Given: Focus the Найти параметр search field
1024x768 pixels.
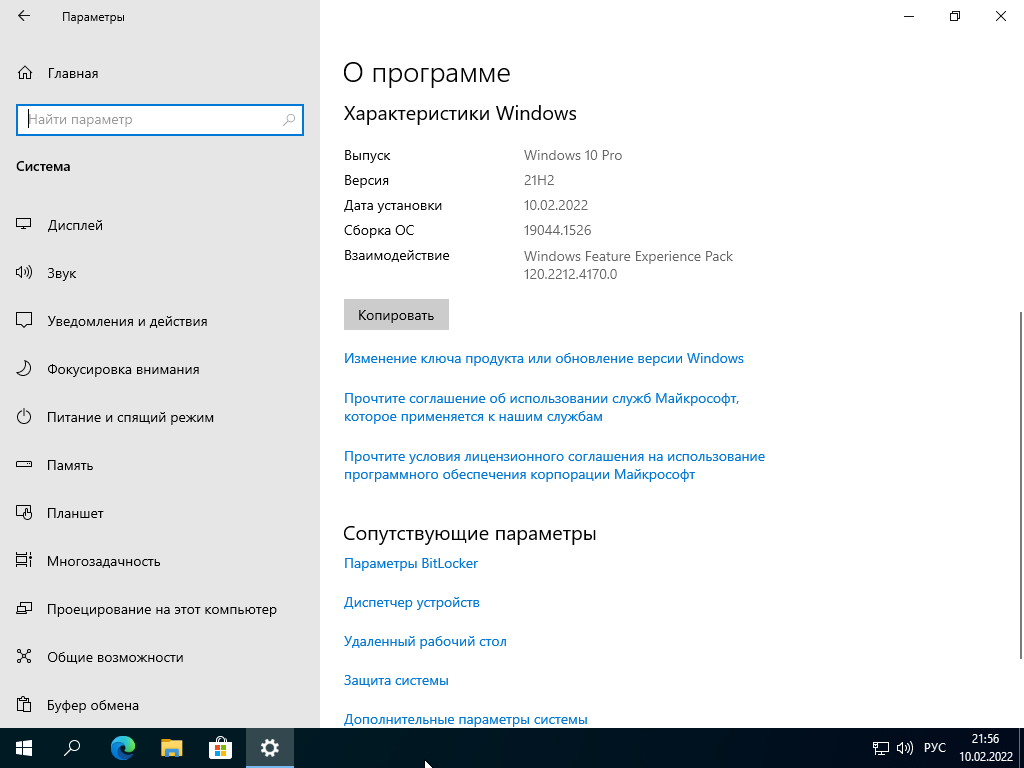Looking at the screenshot, I should point(160,120).
